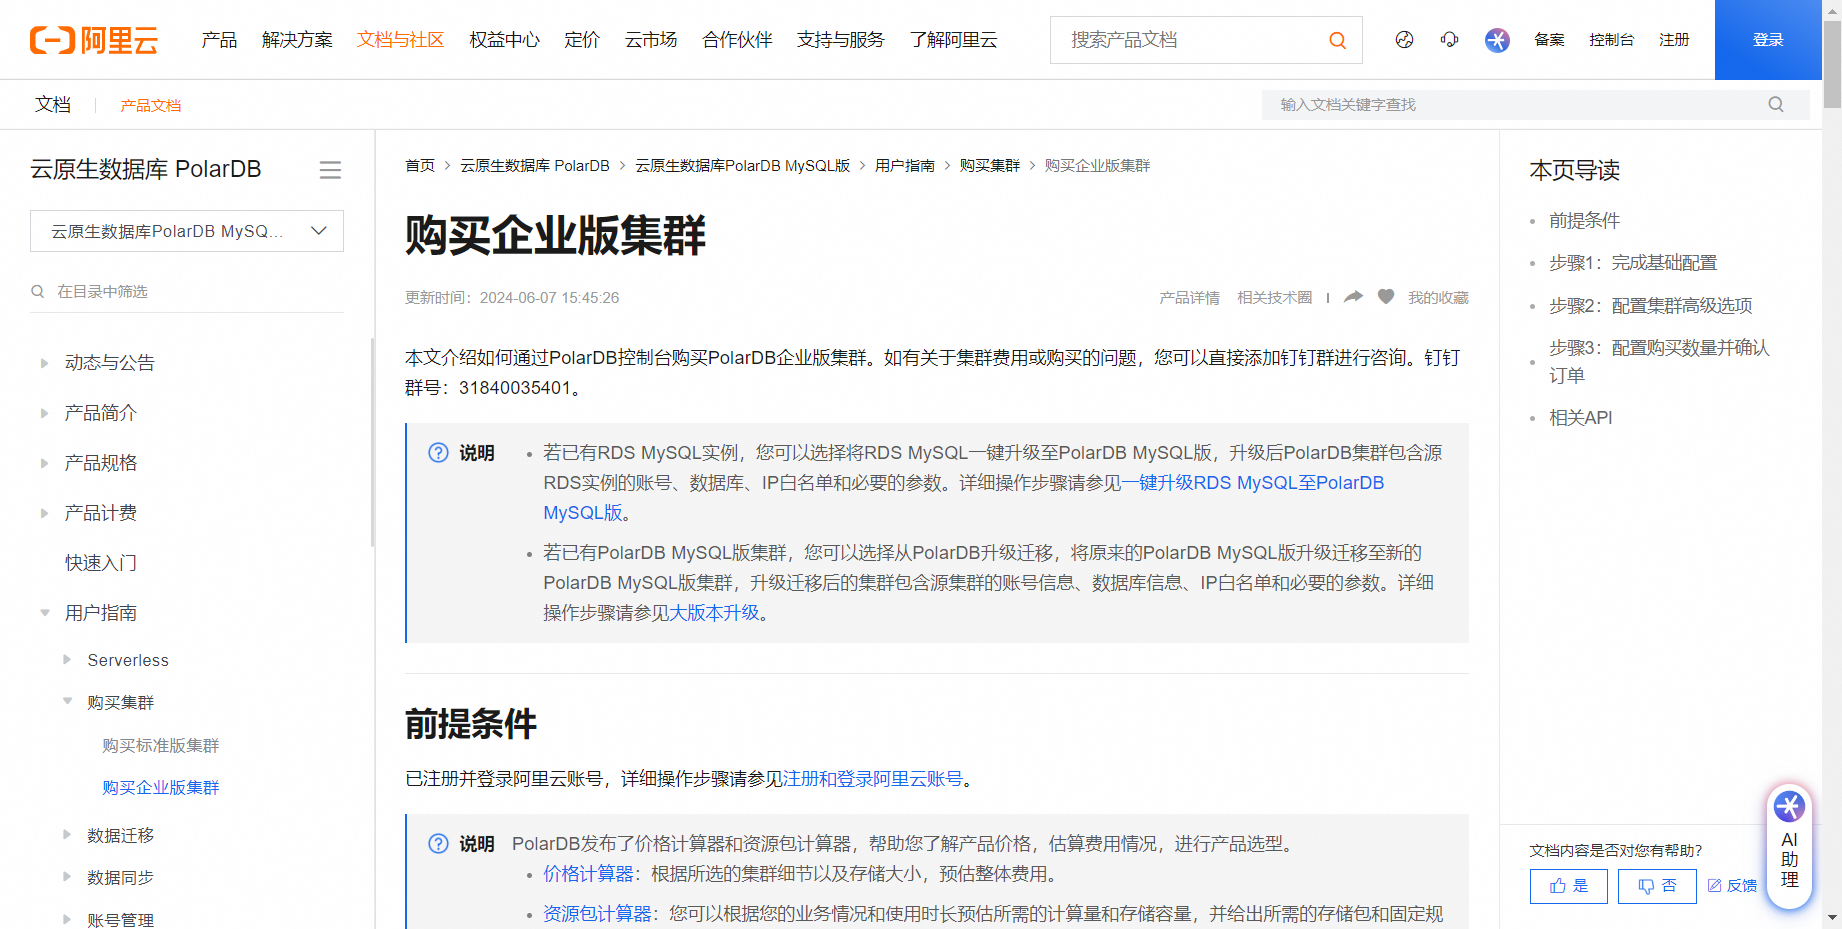The width and height of the screenshot is (1842, 929).
Task: Click the document keyword search magnifier icon
Action: [x=1776, y=104]
